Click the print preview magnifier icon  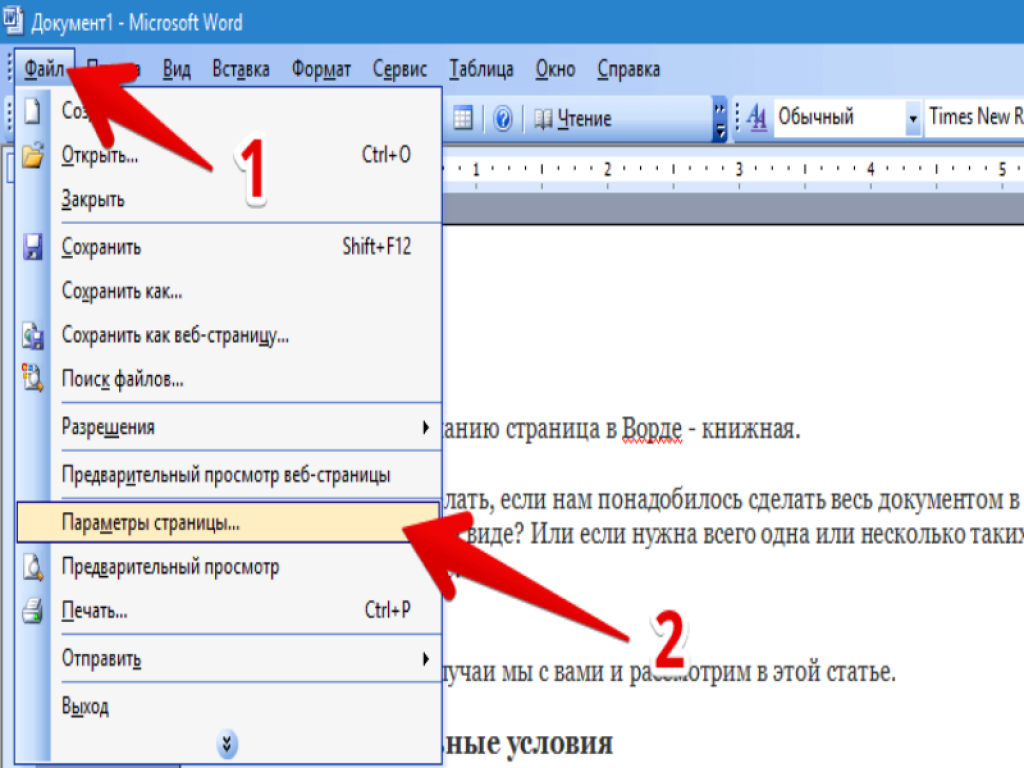tap(32, 567)
